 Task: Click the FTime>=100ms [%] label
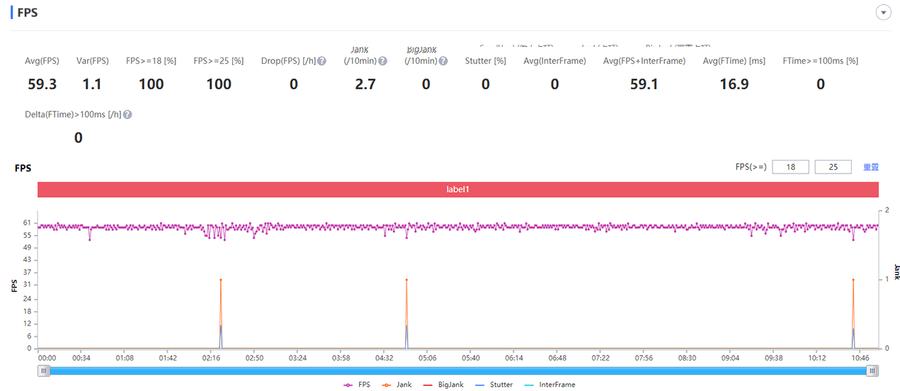pos(820,61)
